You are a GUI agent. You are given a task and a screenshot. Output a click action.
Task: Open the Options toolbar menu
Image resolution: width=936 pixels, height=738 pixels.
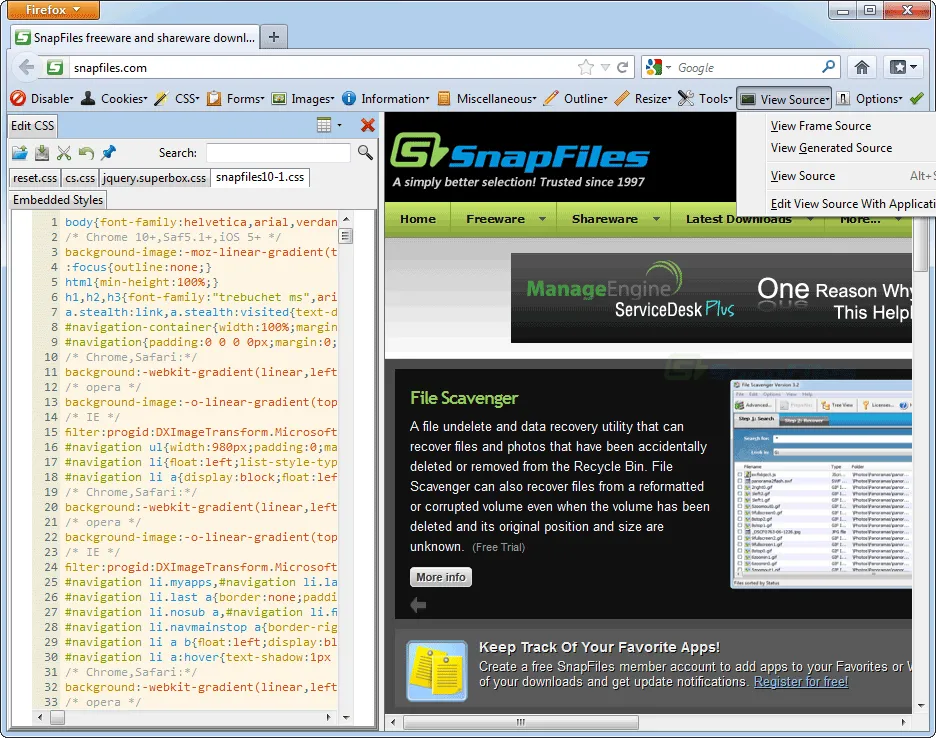(869, 99)
